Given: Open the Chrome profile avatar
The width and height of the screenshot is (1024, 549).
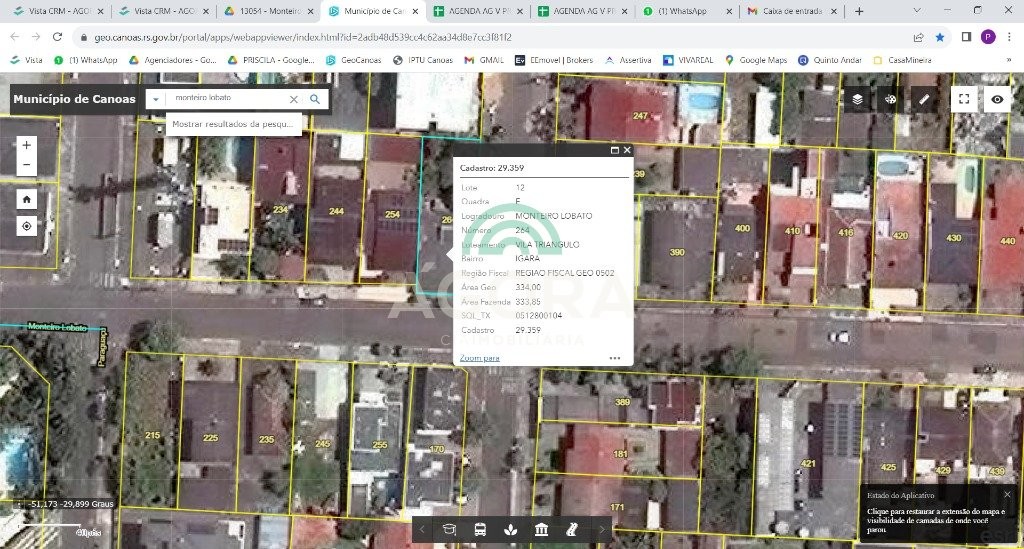Looking at the screenshot, I should click(x=988, y=37).
